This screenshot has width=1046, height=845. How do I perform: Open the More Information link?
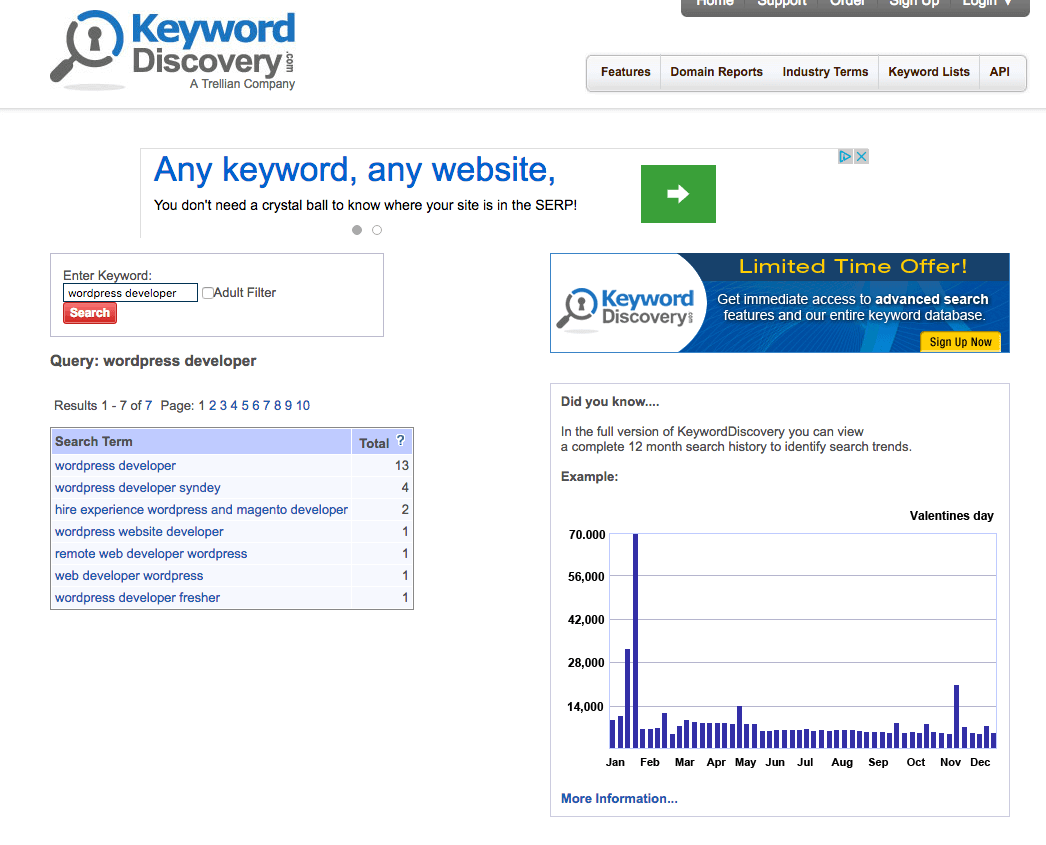click(619, 798)
